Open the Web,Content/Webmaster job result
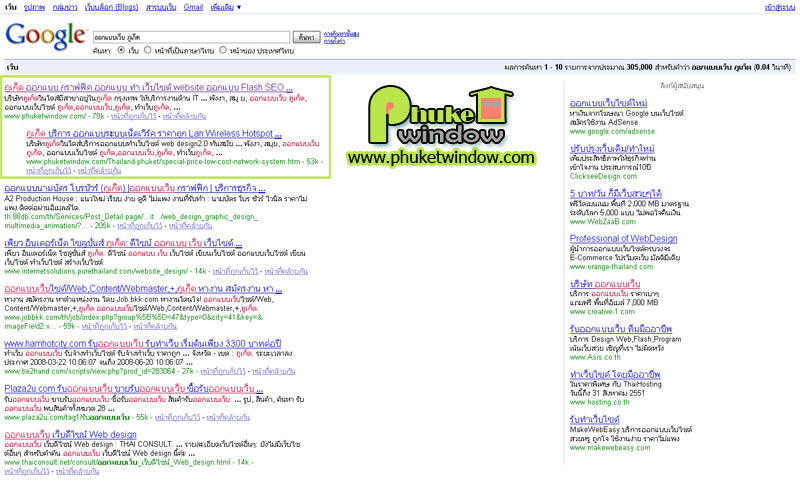The image size is (800, 481). [x=143, y=289]
